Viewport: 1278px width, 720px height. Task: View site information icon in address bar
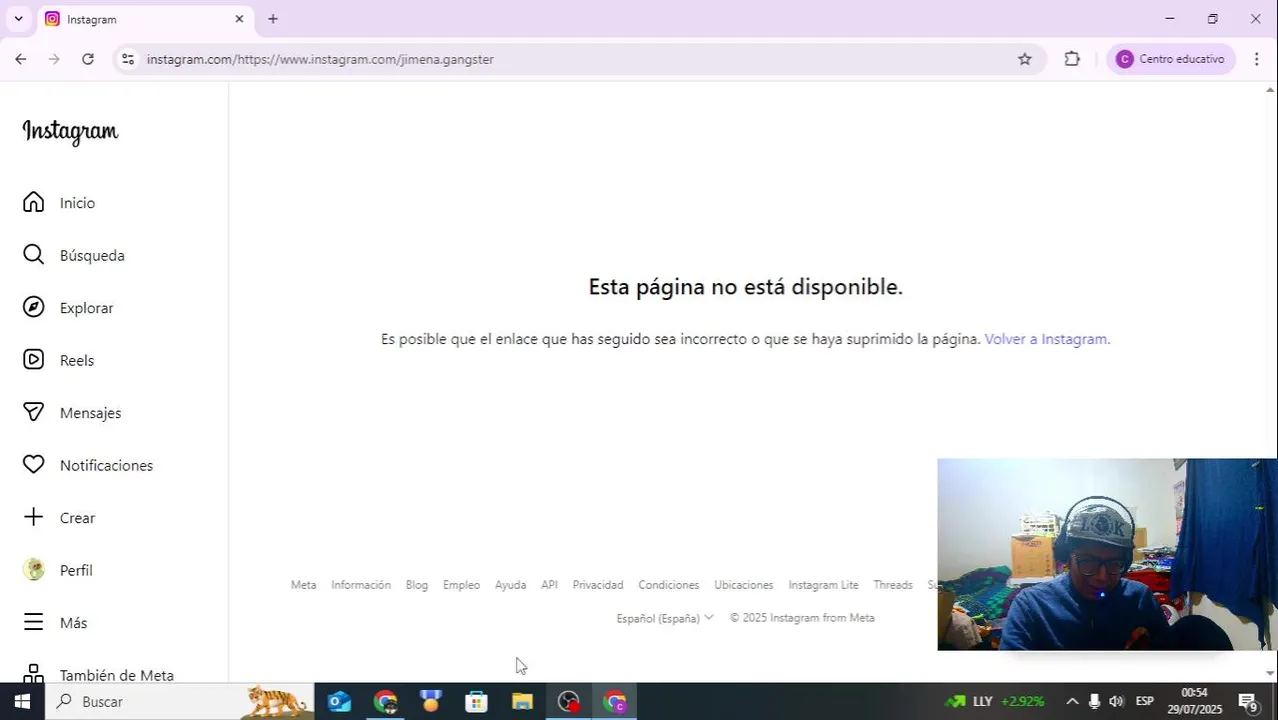pyautogui.click(x=127, y=59)
